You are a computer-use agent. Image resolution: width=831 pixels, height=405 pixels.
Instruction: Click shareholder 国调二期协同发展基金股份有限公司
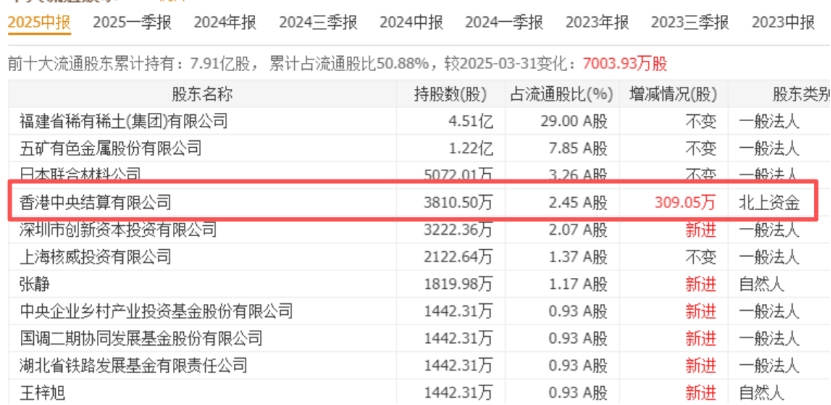[140, 338]
